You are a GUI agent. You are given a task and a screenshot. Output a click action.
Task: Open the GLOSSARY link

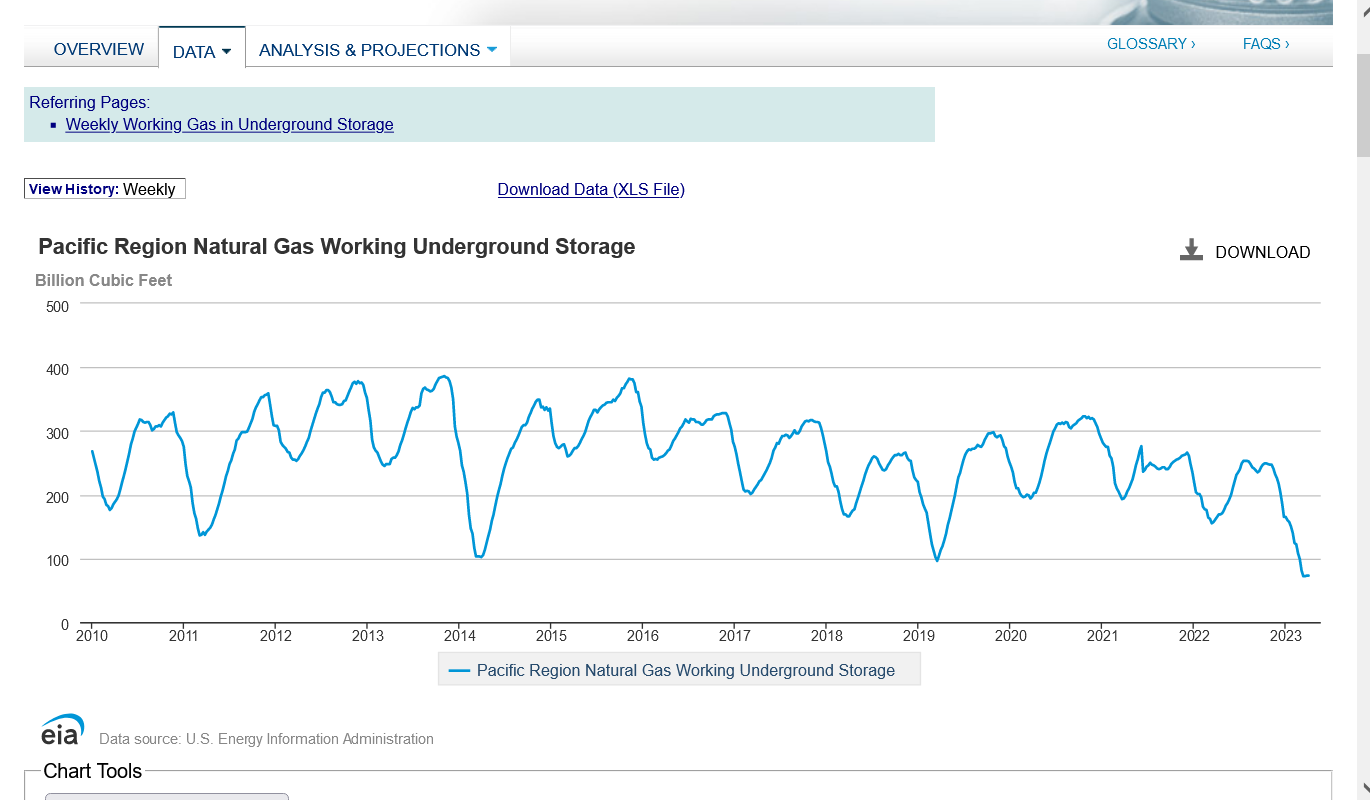[x=1150, y=44]
